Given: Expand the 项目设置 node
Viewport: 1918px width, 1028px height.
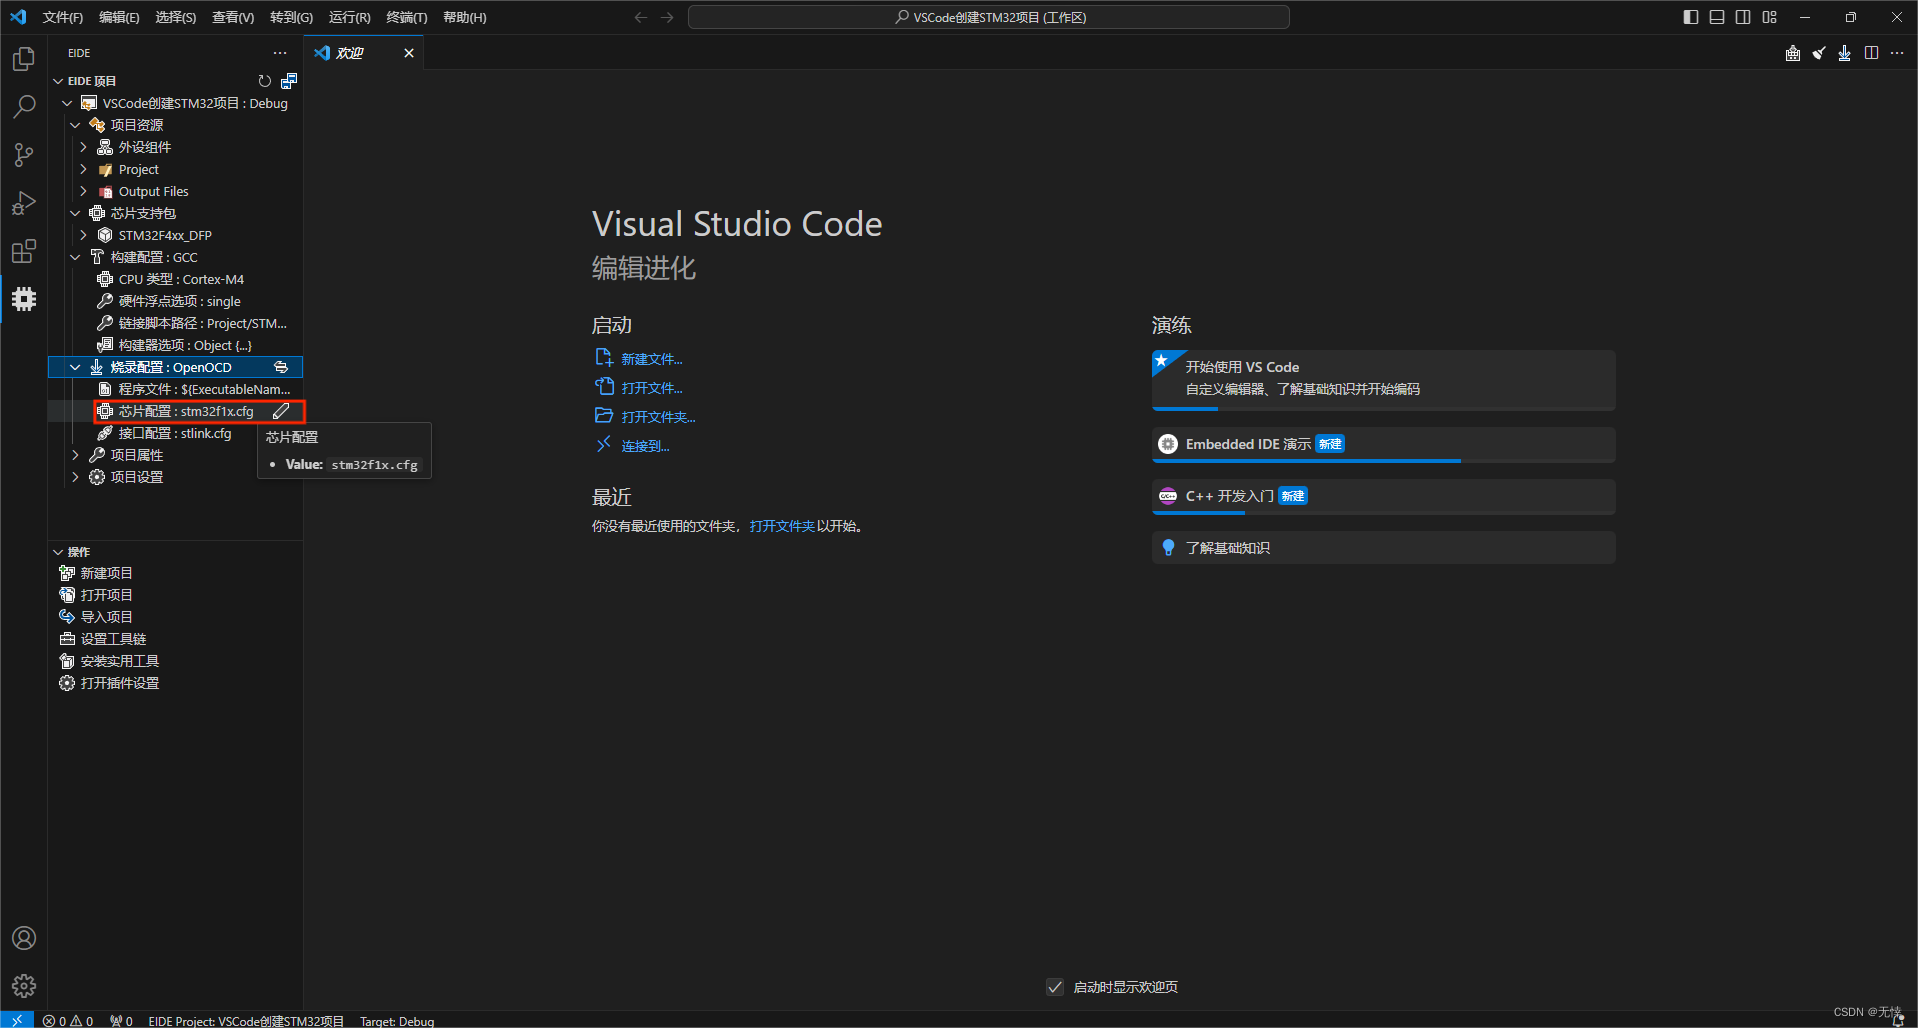Looking at the screenshot, I should pyautogui.click(x=75, y=477).
